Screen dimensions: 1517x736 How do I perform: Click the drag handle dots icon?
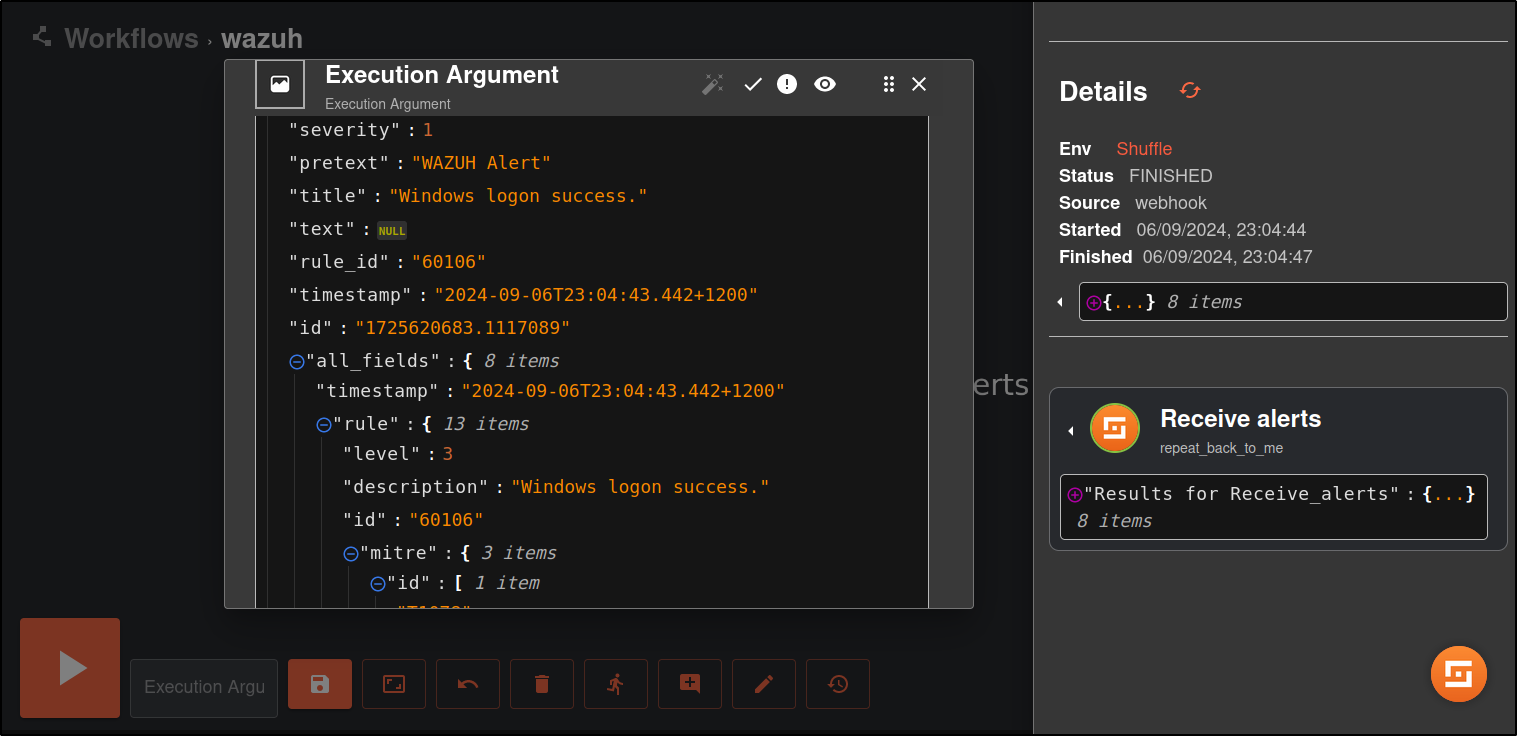[x=888, y=84]
